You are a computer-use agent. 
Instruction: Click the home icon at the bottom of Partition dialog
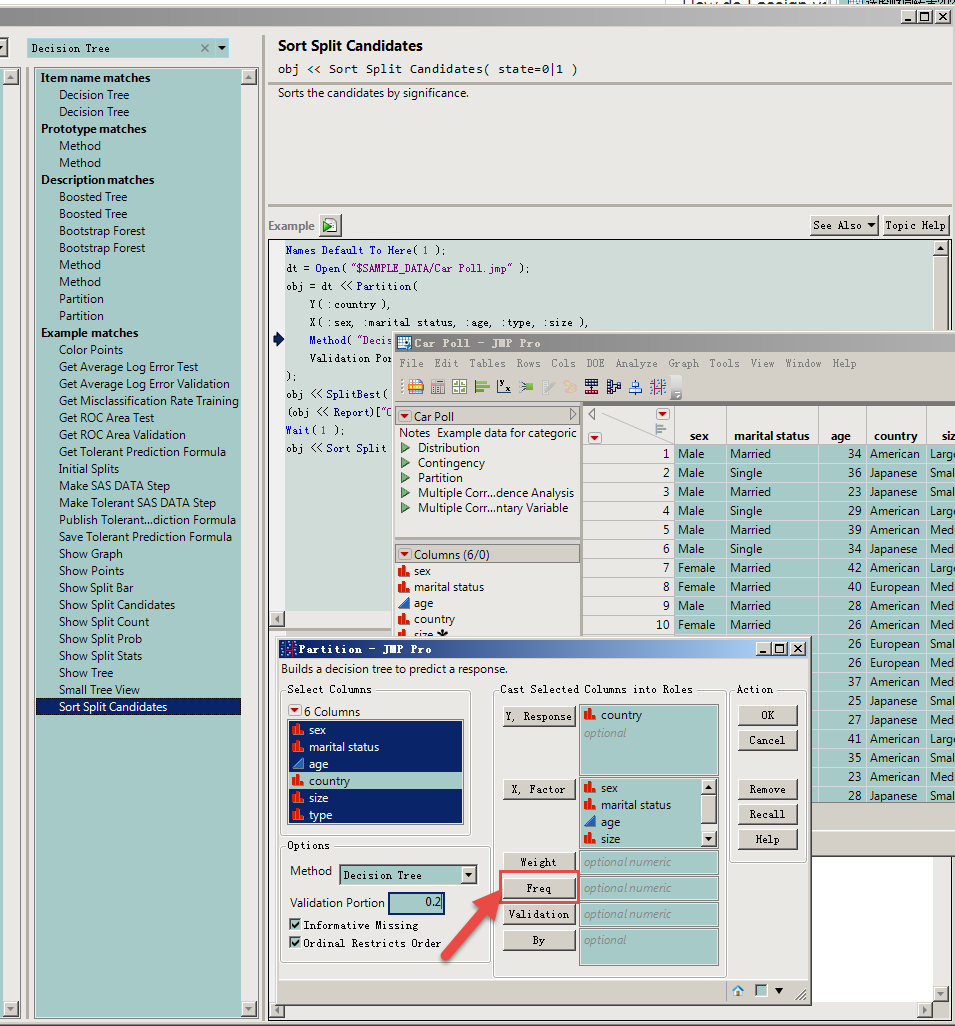tap(738, 991)
